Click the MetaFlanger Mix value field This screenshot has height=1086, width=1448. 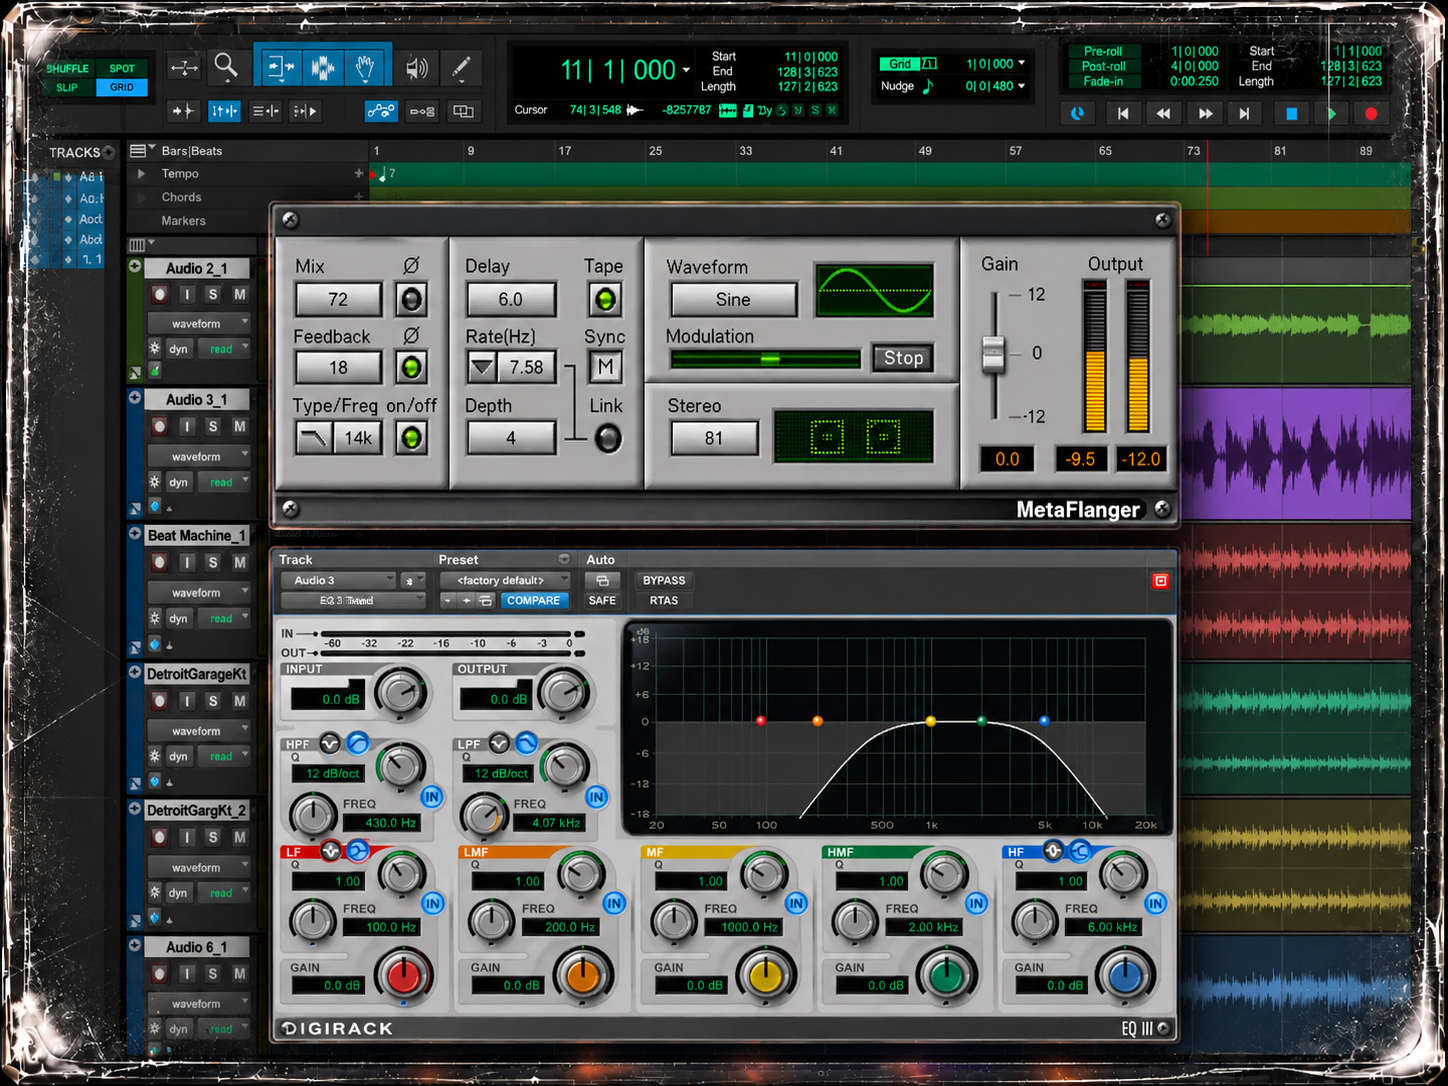(x=338, y=299)
